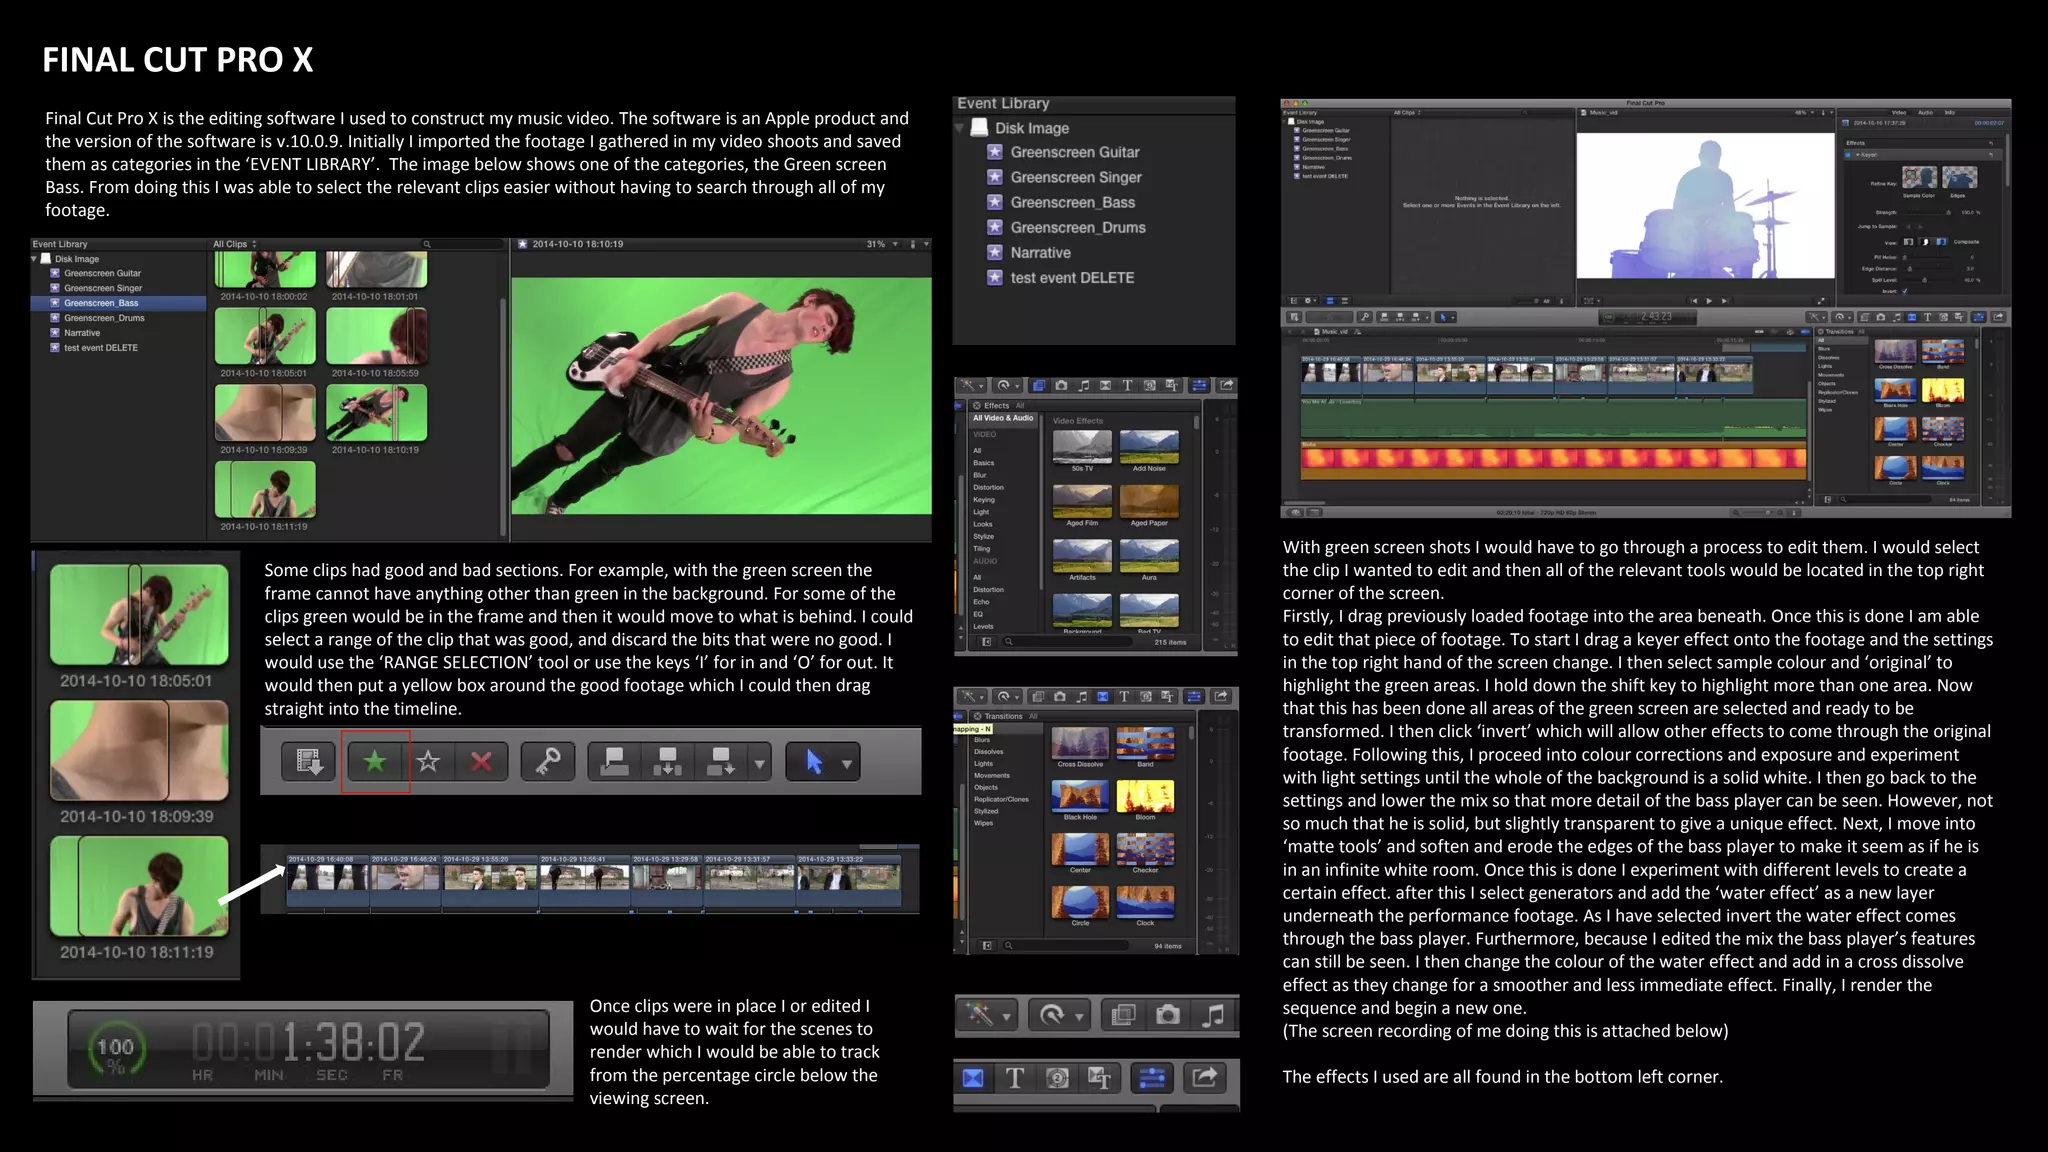This screenshot has height=1152, width=2048.
Task: Toggle the highlighted Effects browser icon above the Effects panel
Action: point(1039,386)
